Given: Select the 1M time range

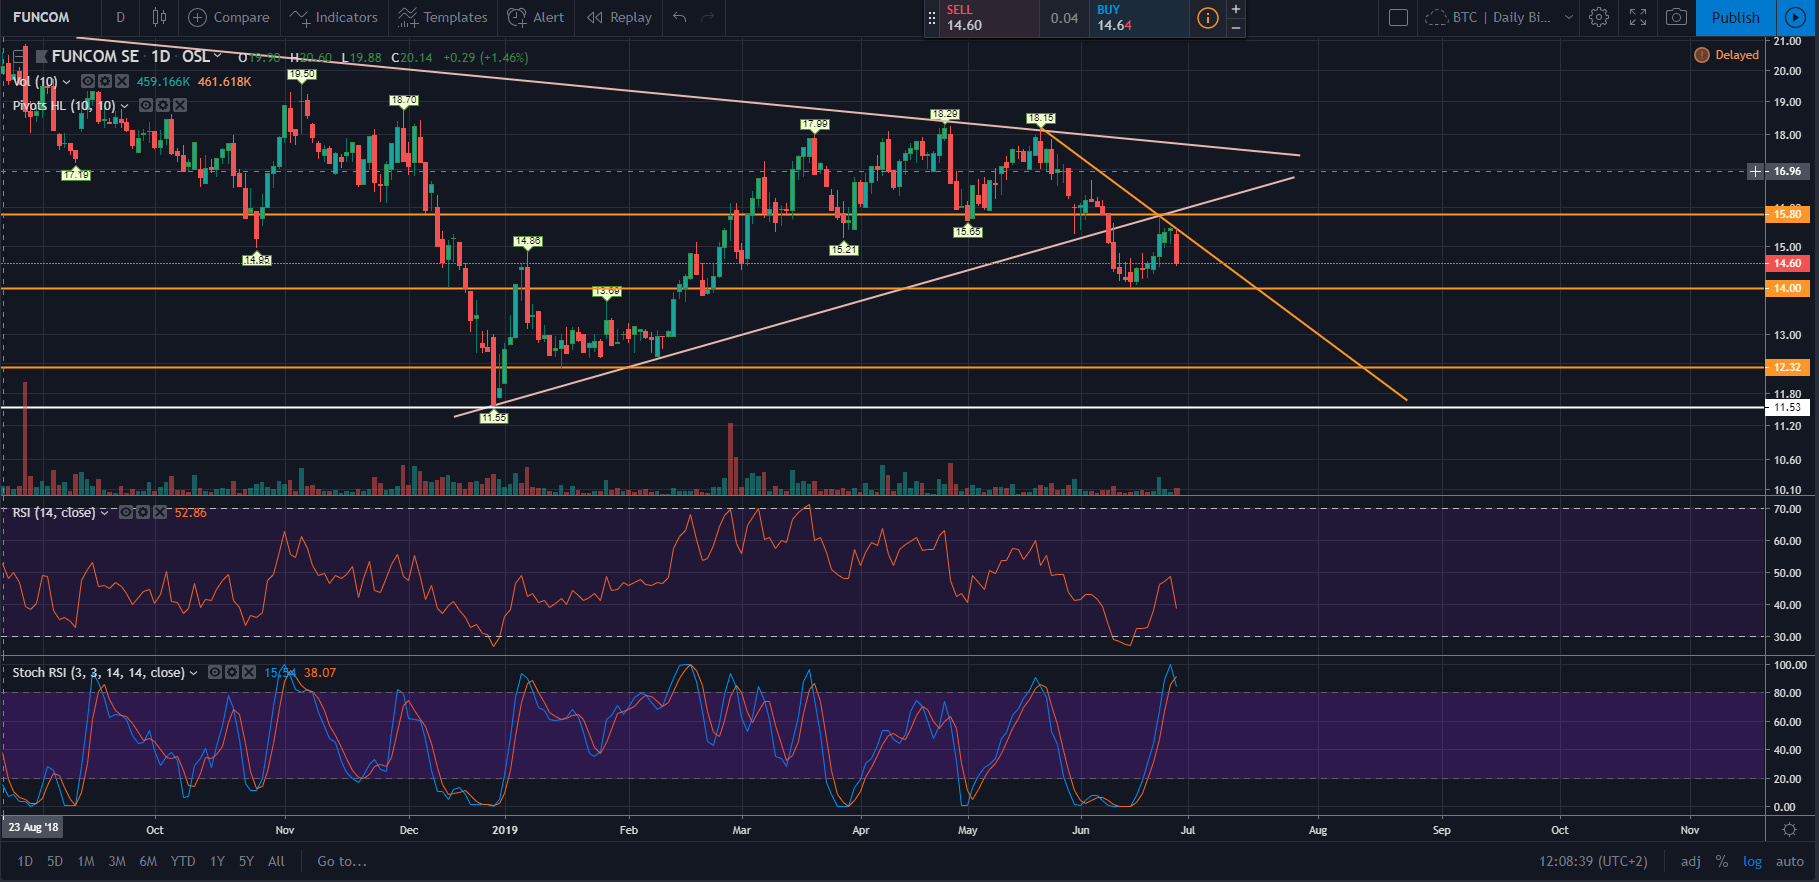Looking at the screenshot, I should pyautogui.click(x=86, y=861).
